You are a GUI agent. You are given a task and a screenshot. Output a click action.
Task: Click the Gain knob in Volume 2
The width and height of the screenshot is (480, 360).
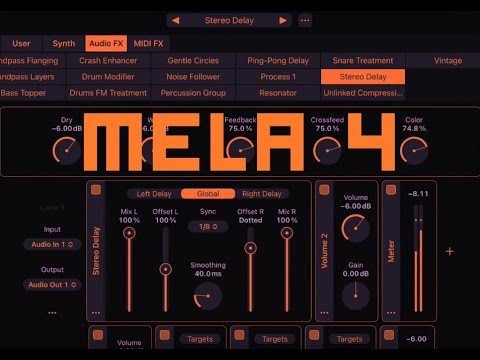(x=356, y=296)
